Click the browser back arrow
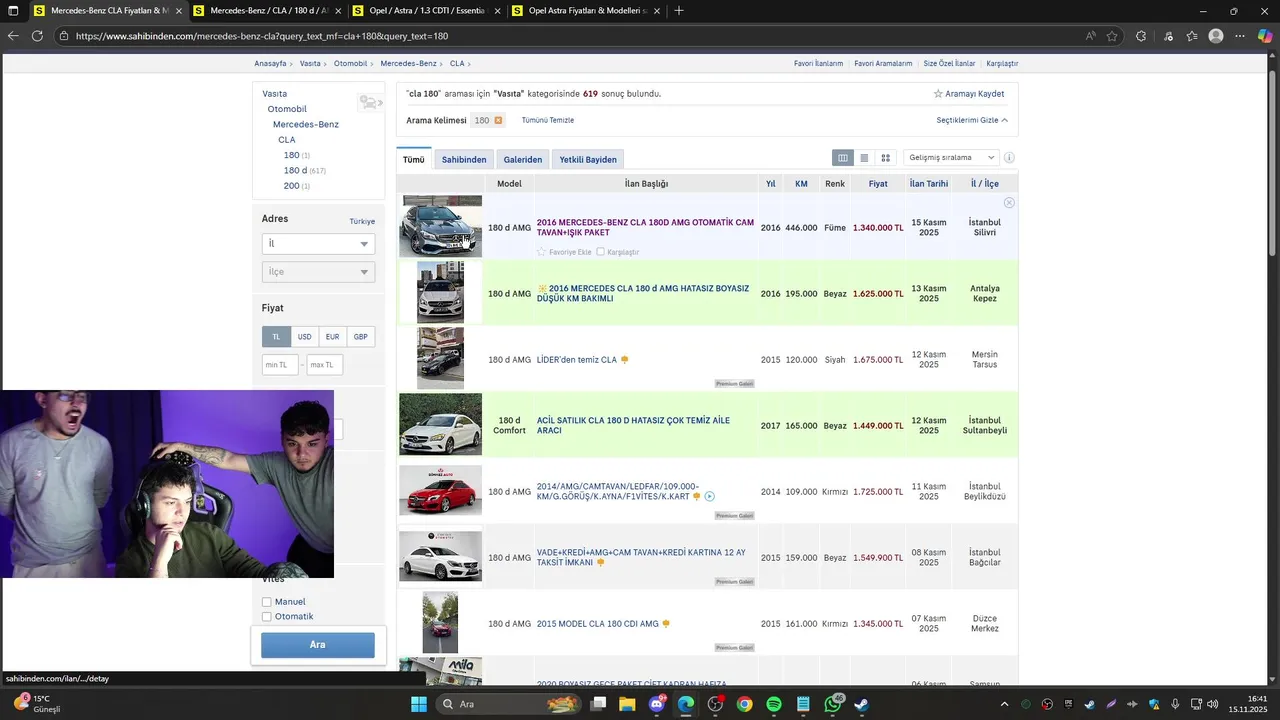This screenshot has width=1280, height=720. coord(13,36)
